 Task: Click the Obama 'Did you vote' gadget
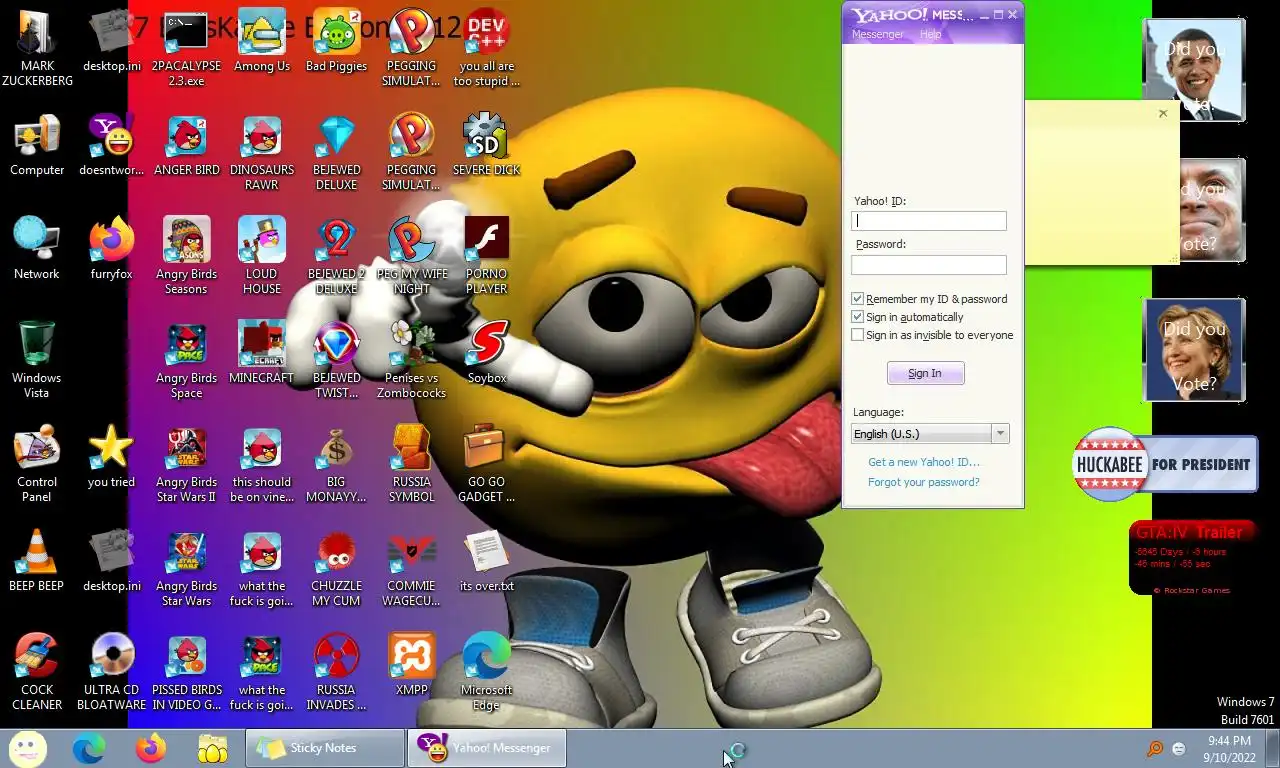[1194, 70]
